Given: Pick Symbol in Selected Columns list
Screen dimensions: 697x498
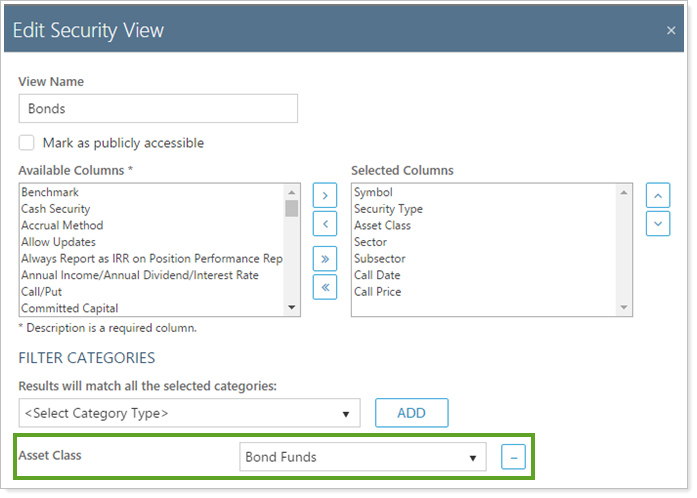Looking at the screenshot, I should (373, 192).
